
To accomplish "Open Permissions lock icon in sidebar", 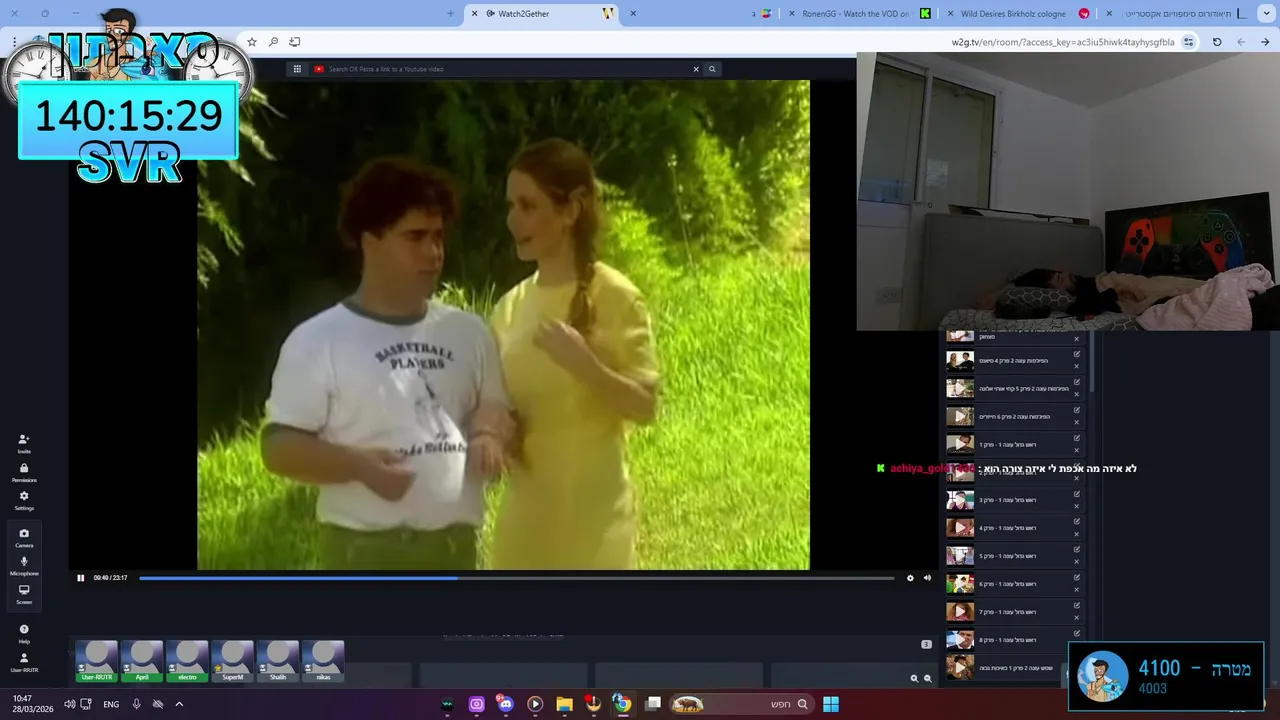I will [x=24, y=472].
